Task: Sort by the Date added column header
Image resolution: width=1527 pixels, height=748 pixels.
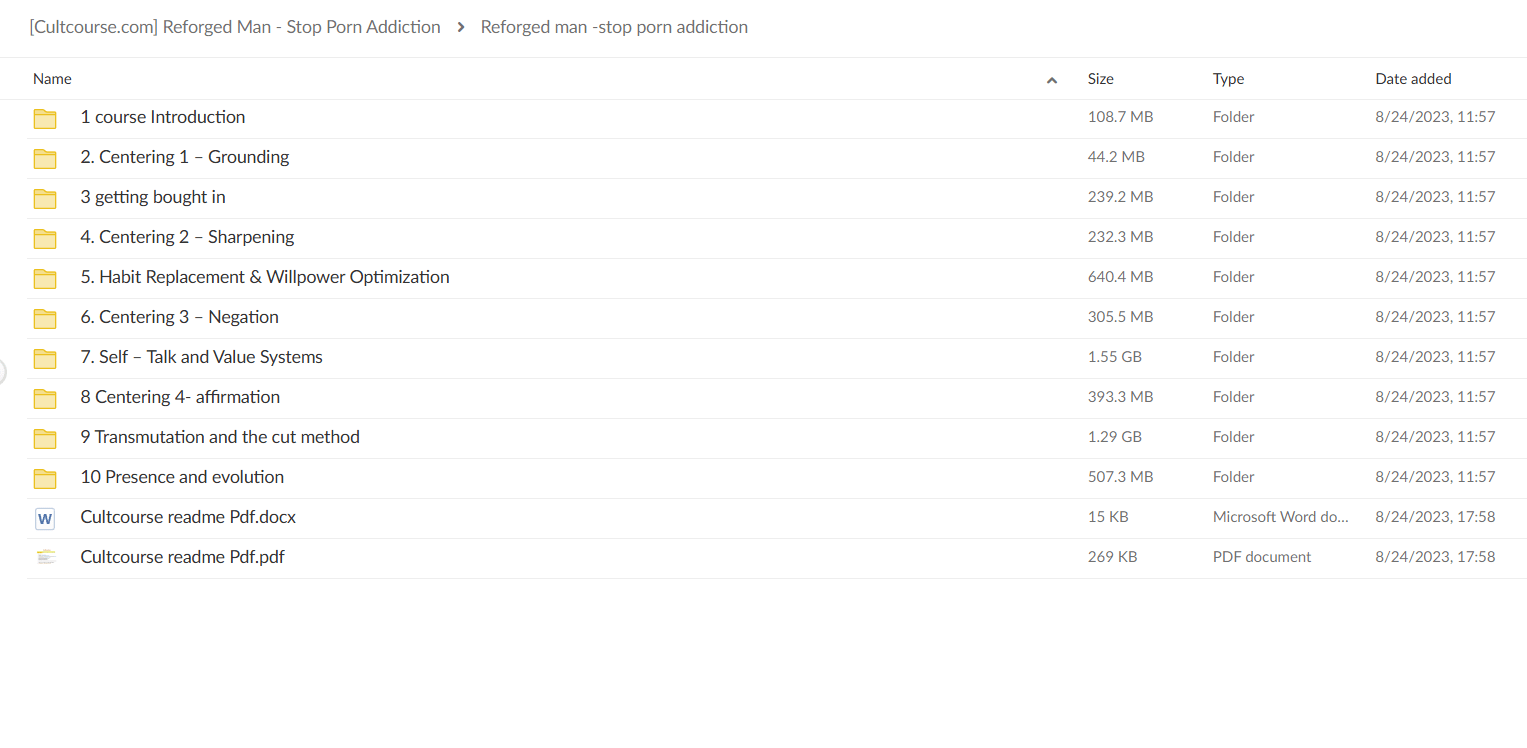Action: tap(1413, 79)
